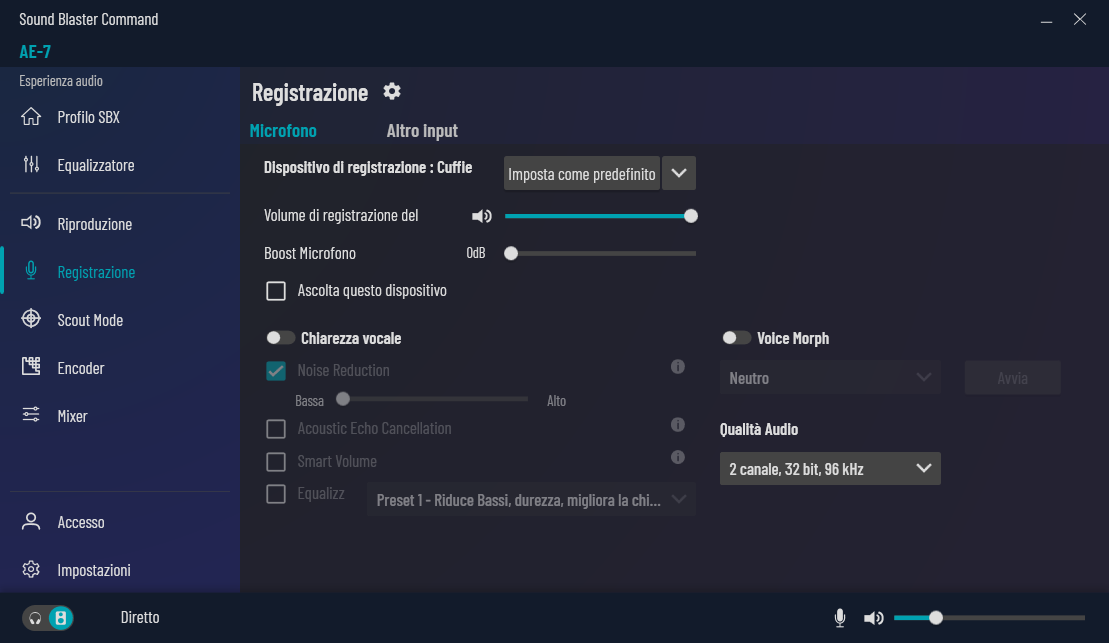The image size is (1109, 643).
Task: Click the Boost Microfono slider track
Action: pos(600,253)
